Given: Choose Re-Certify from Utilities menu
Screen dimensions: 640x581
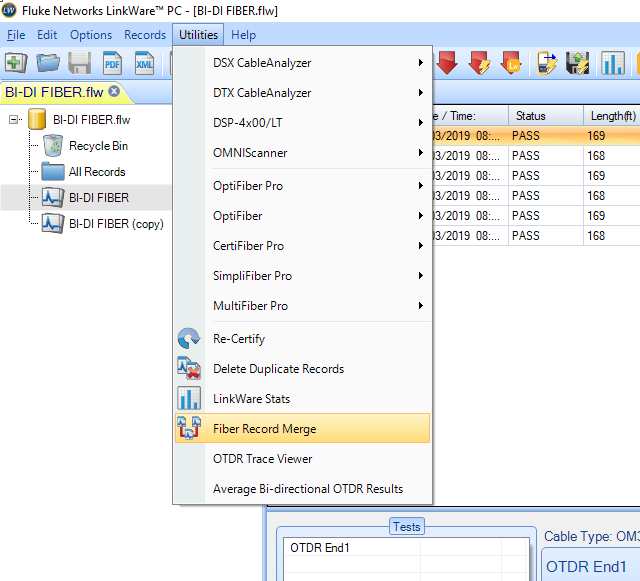Looking at the screenshot, I should pos(302,339).
